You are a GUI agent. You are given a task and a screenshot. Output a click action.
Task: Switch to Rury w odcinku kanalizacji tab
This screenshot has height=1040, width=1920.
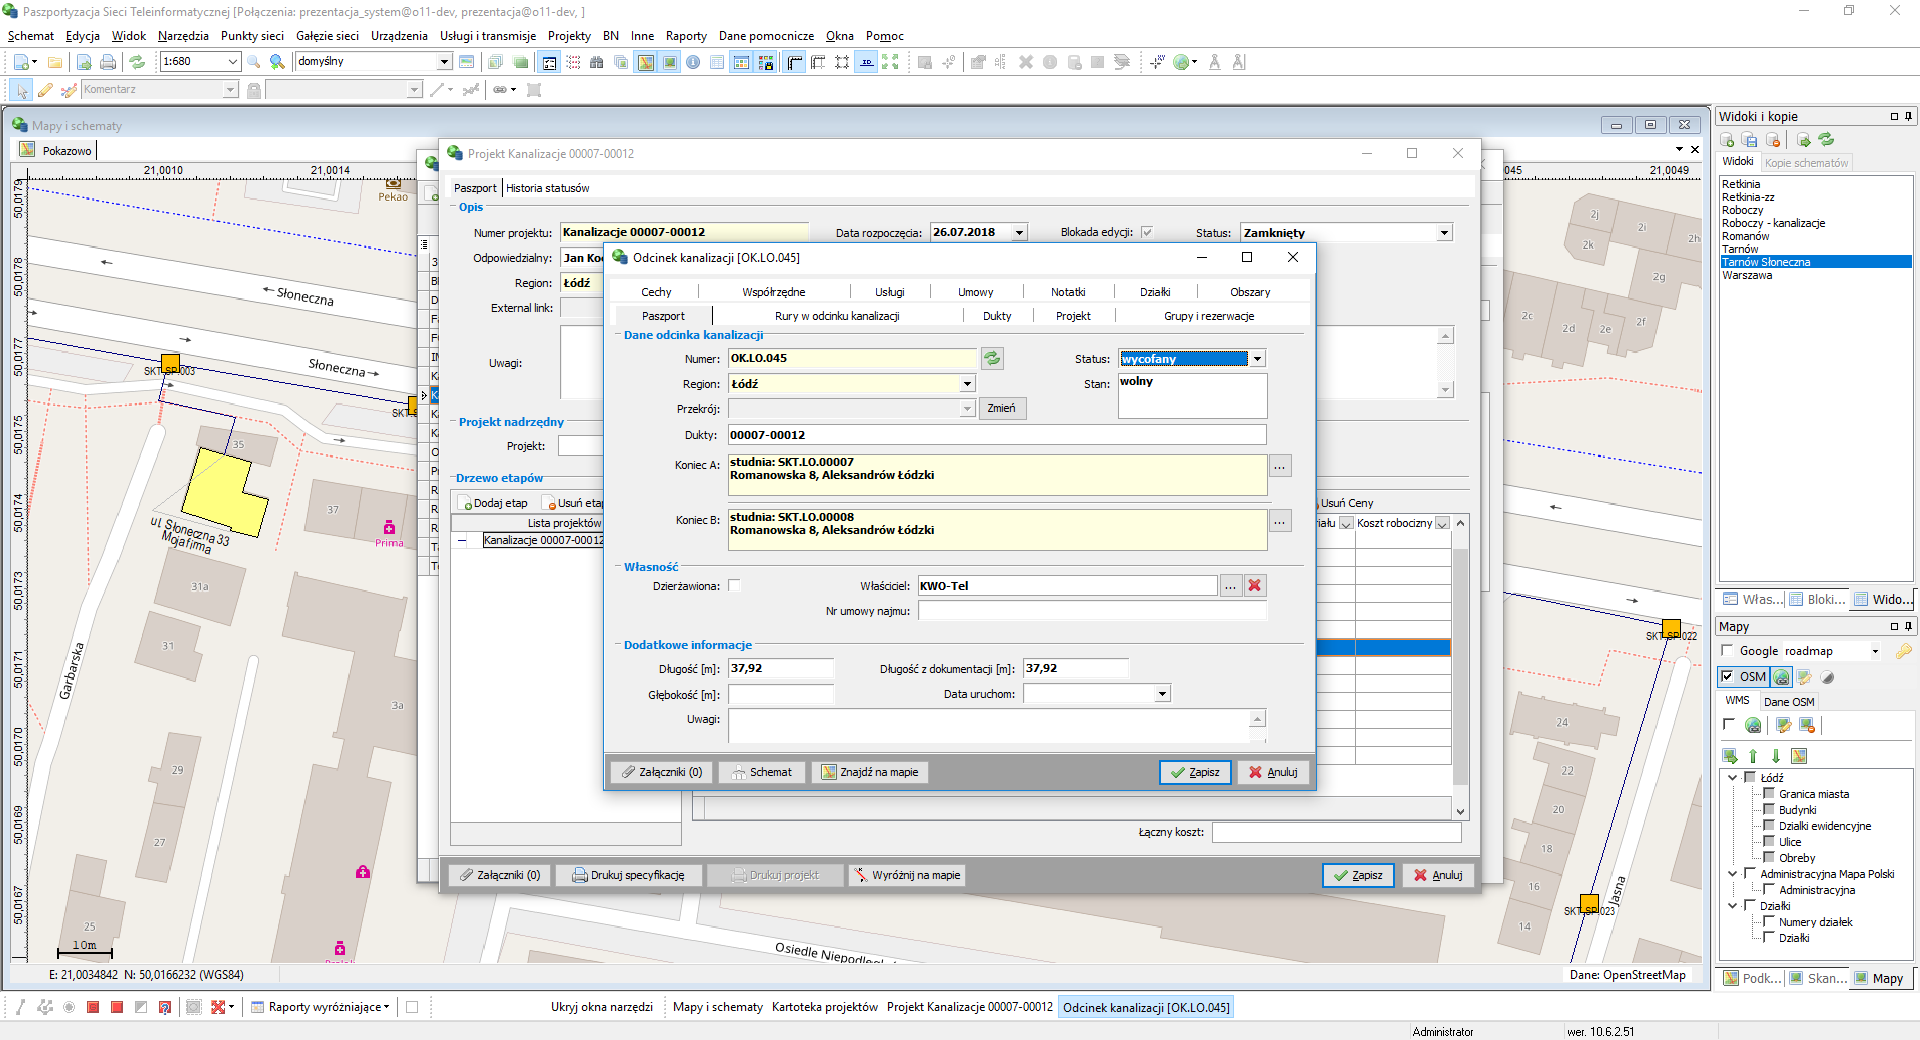(837, 316)
